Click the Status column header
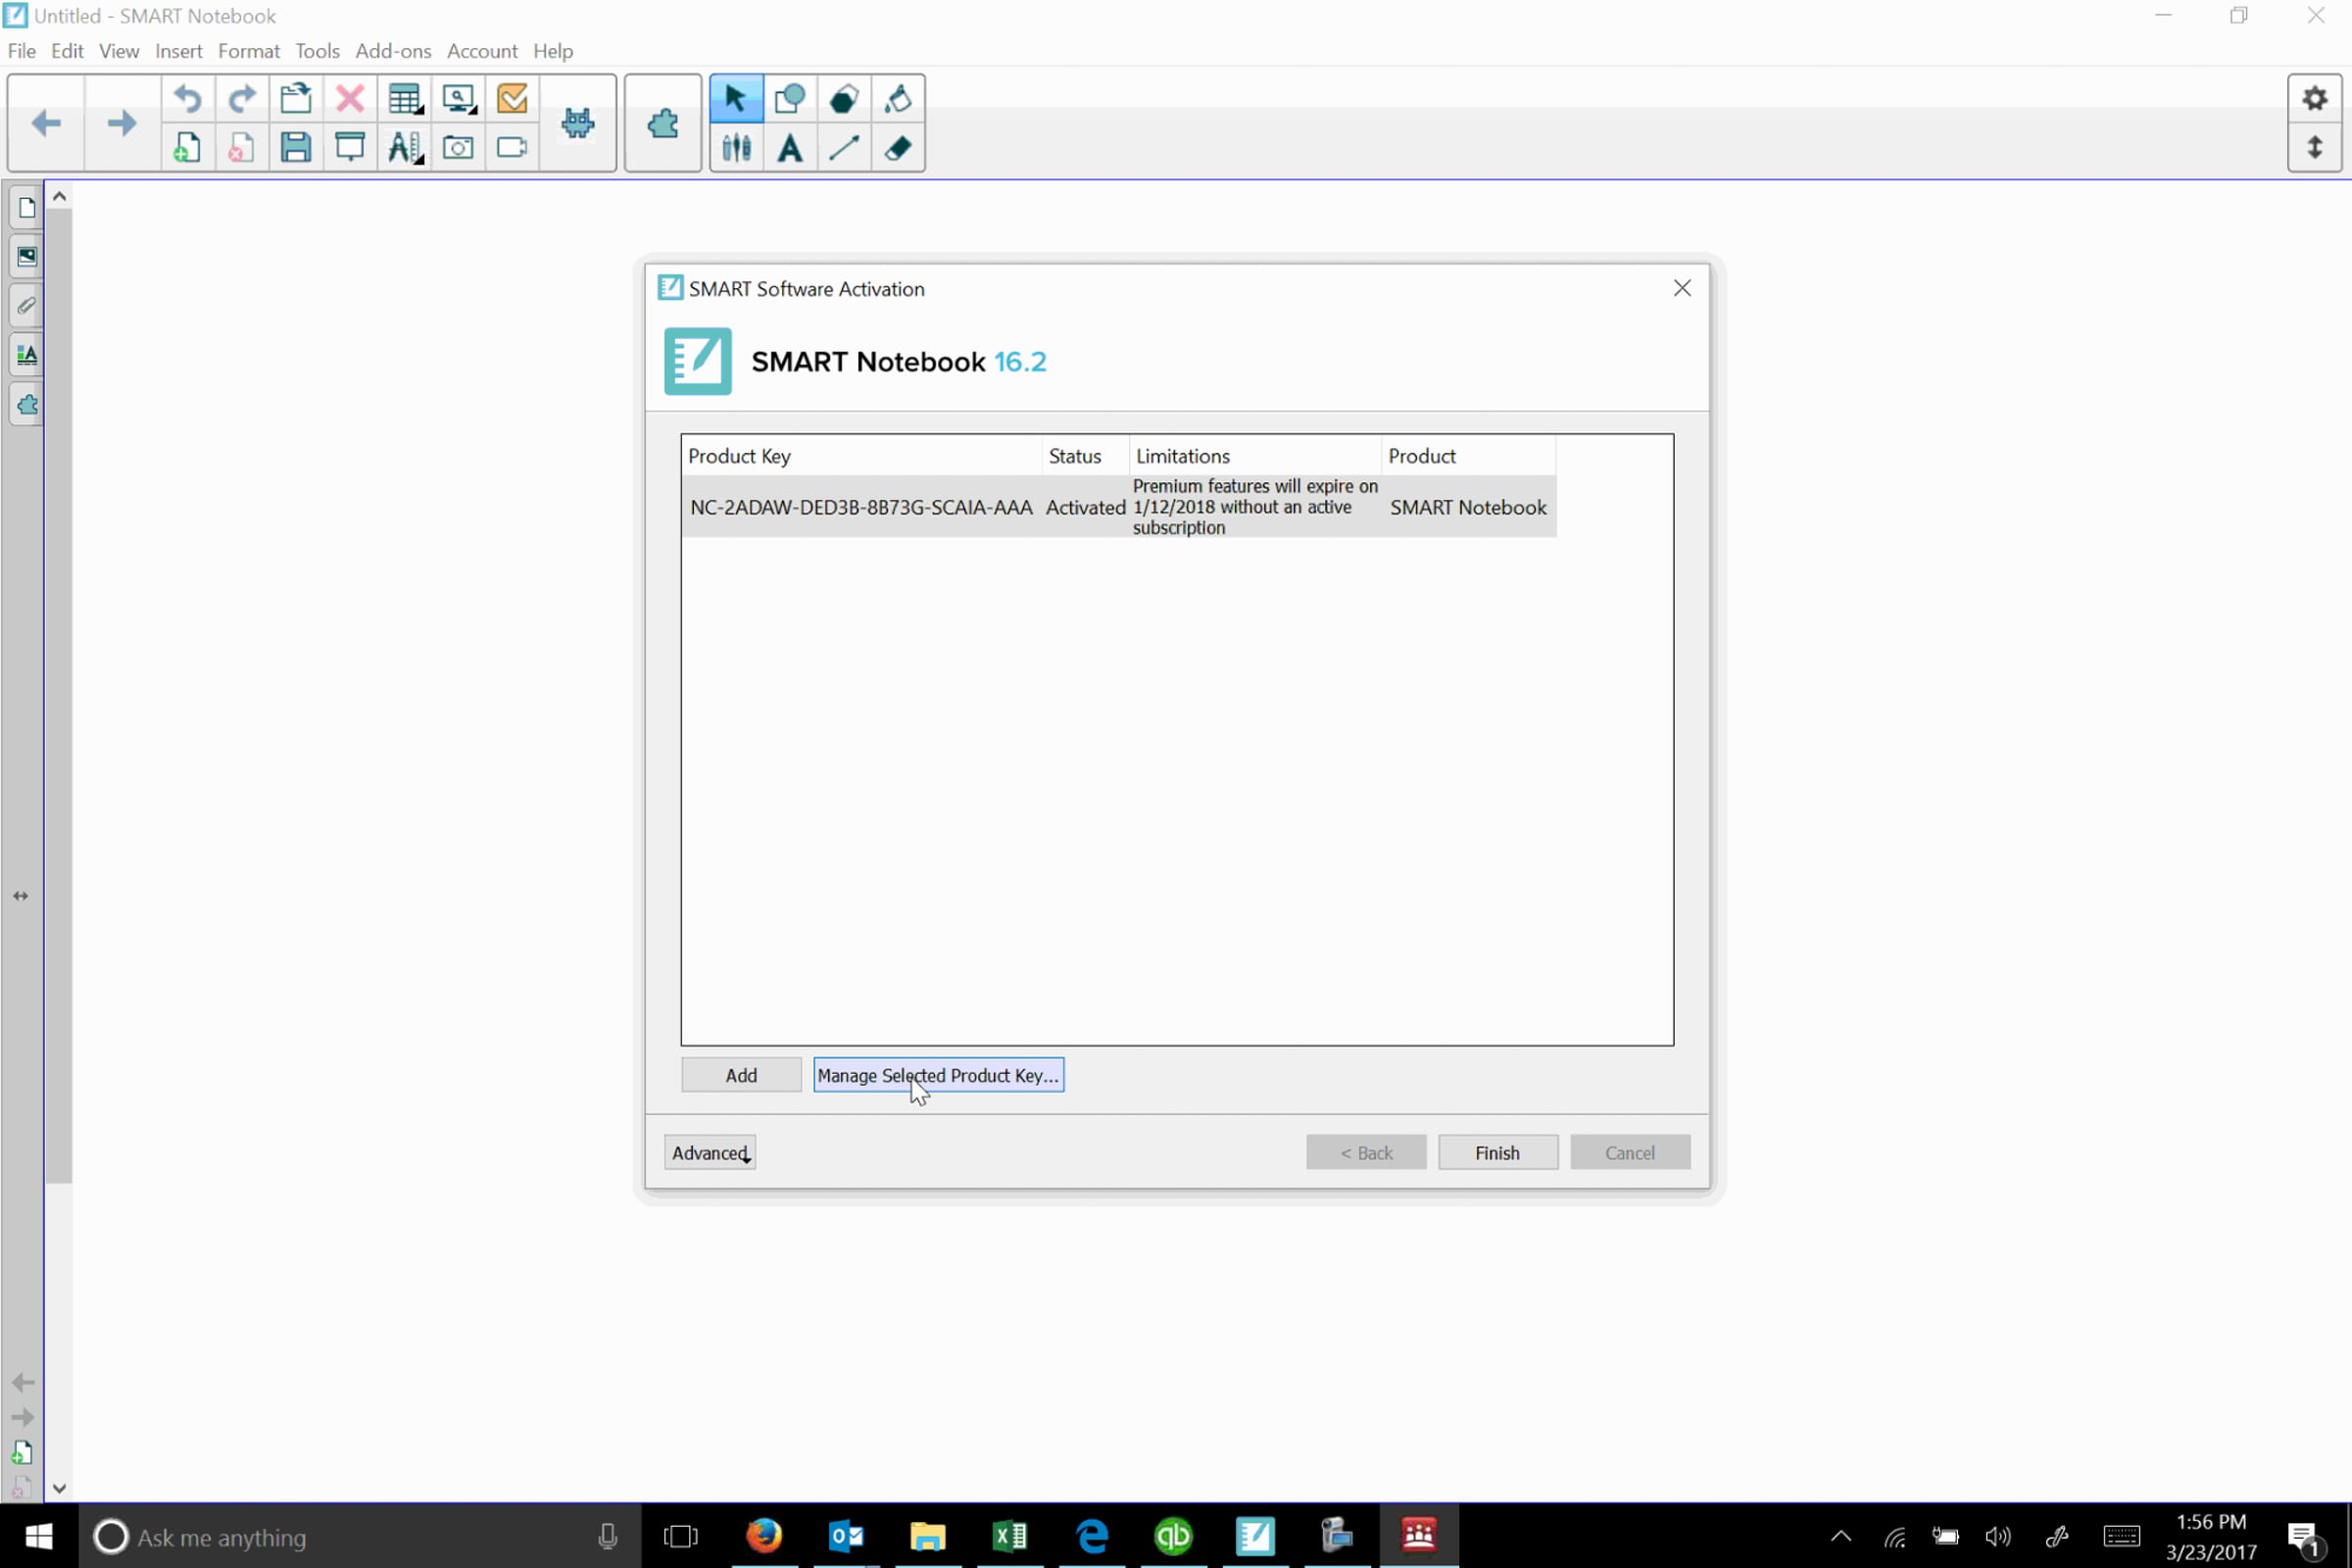2352x1568 pixels. tap(1086, 456)
